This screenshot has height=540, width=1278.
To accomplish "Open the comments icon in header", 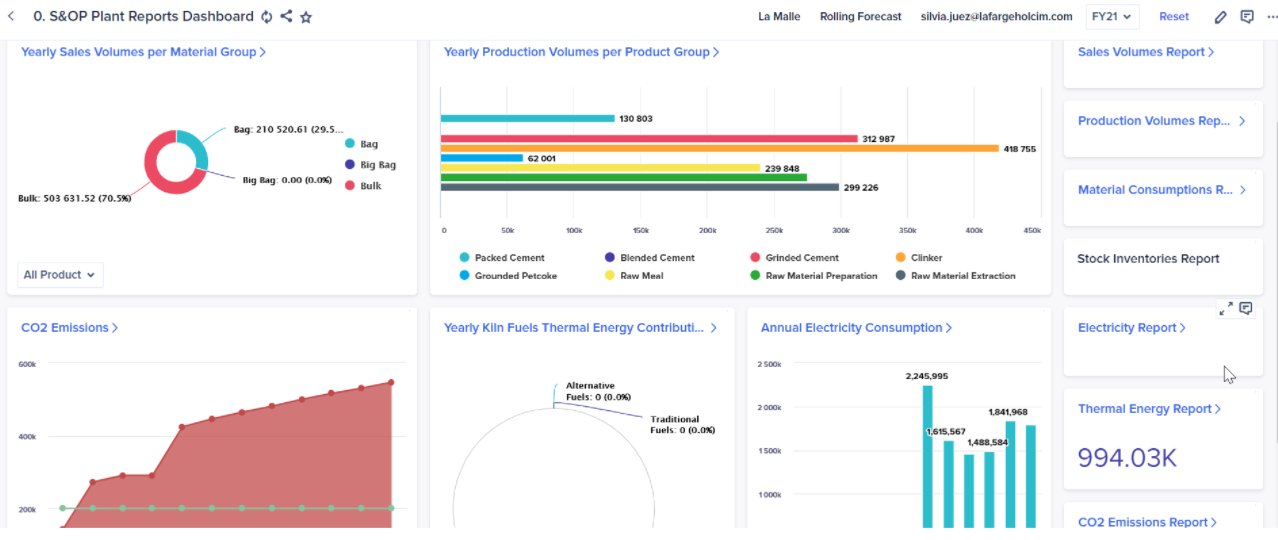I will point(1247,16).
